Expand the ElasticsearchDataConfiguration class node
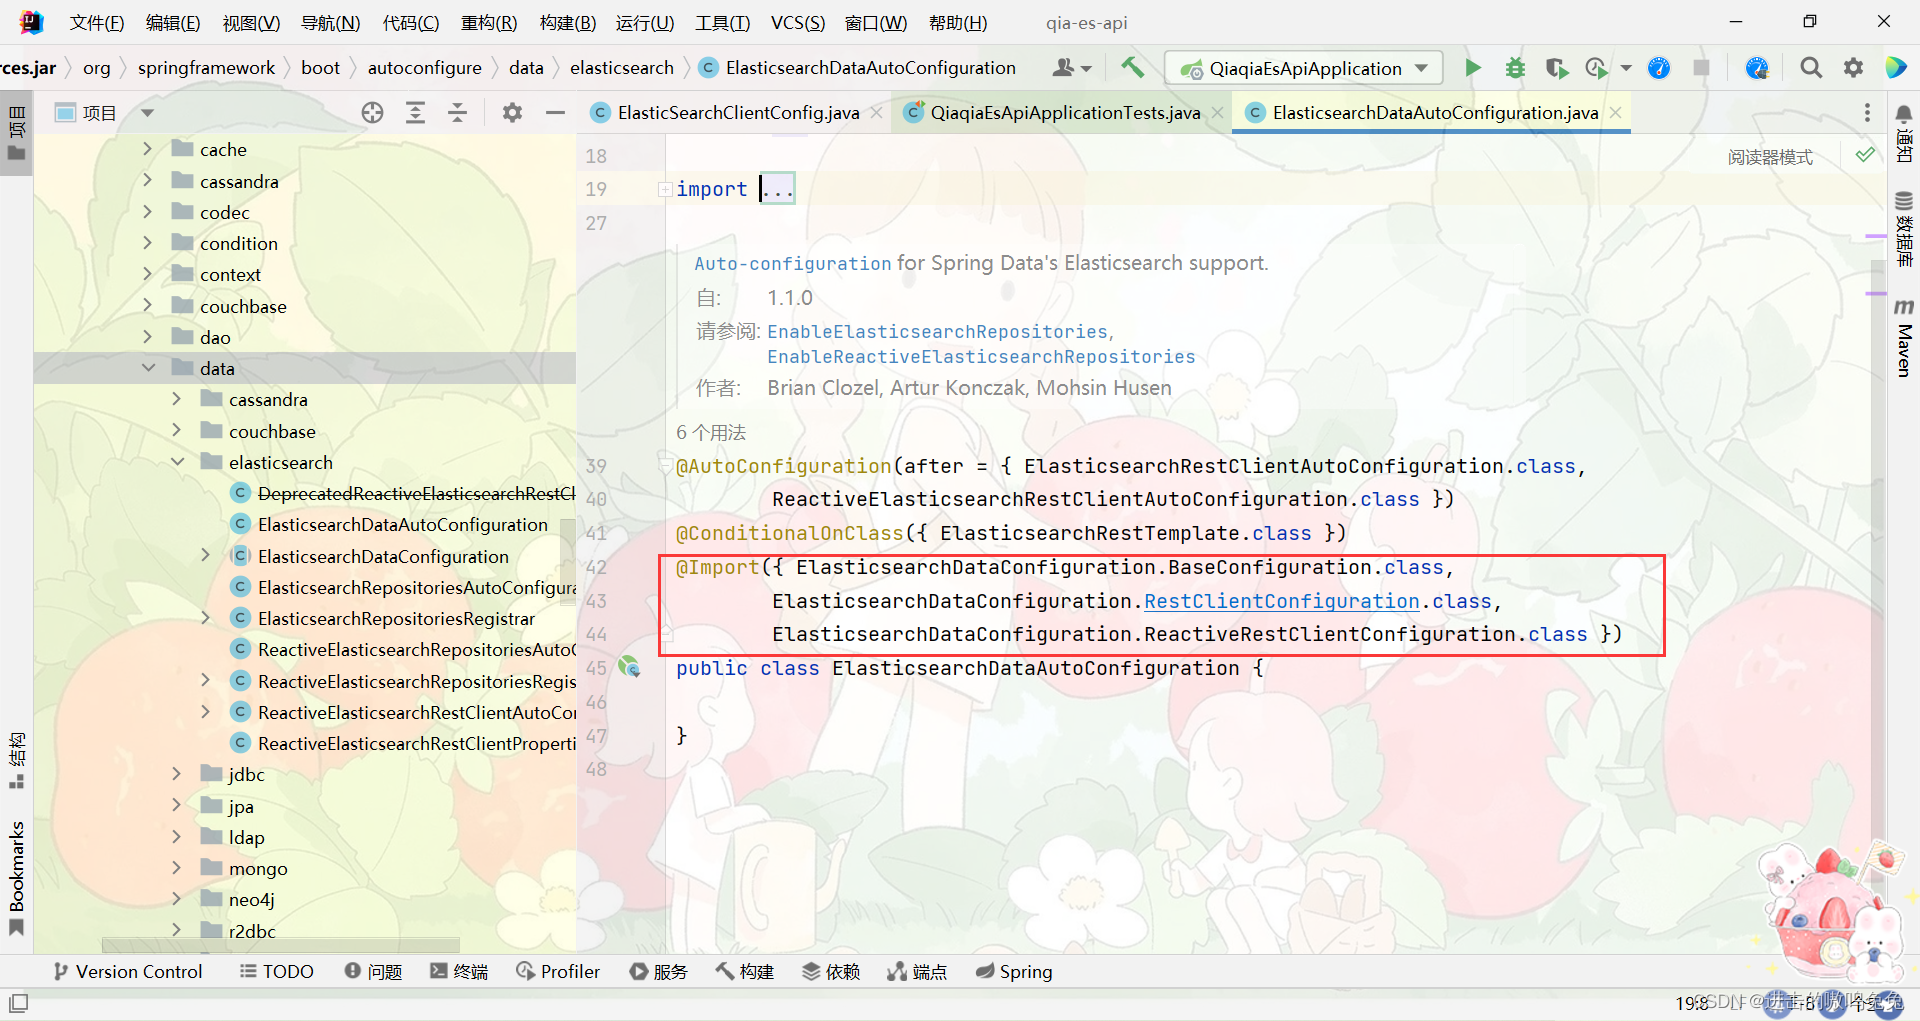1920x1021 pixels. click(x=206, y=555)
